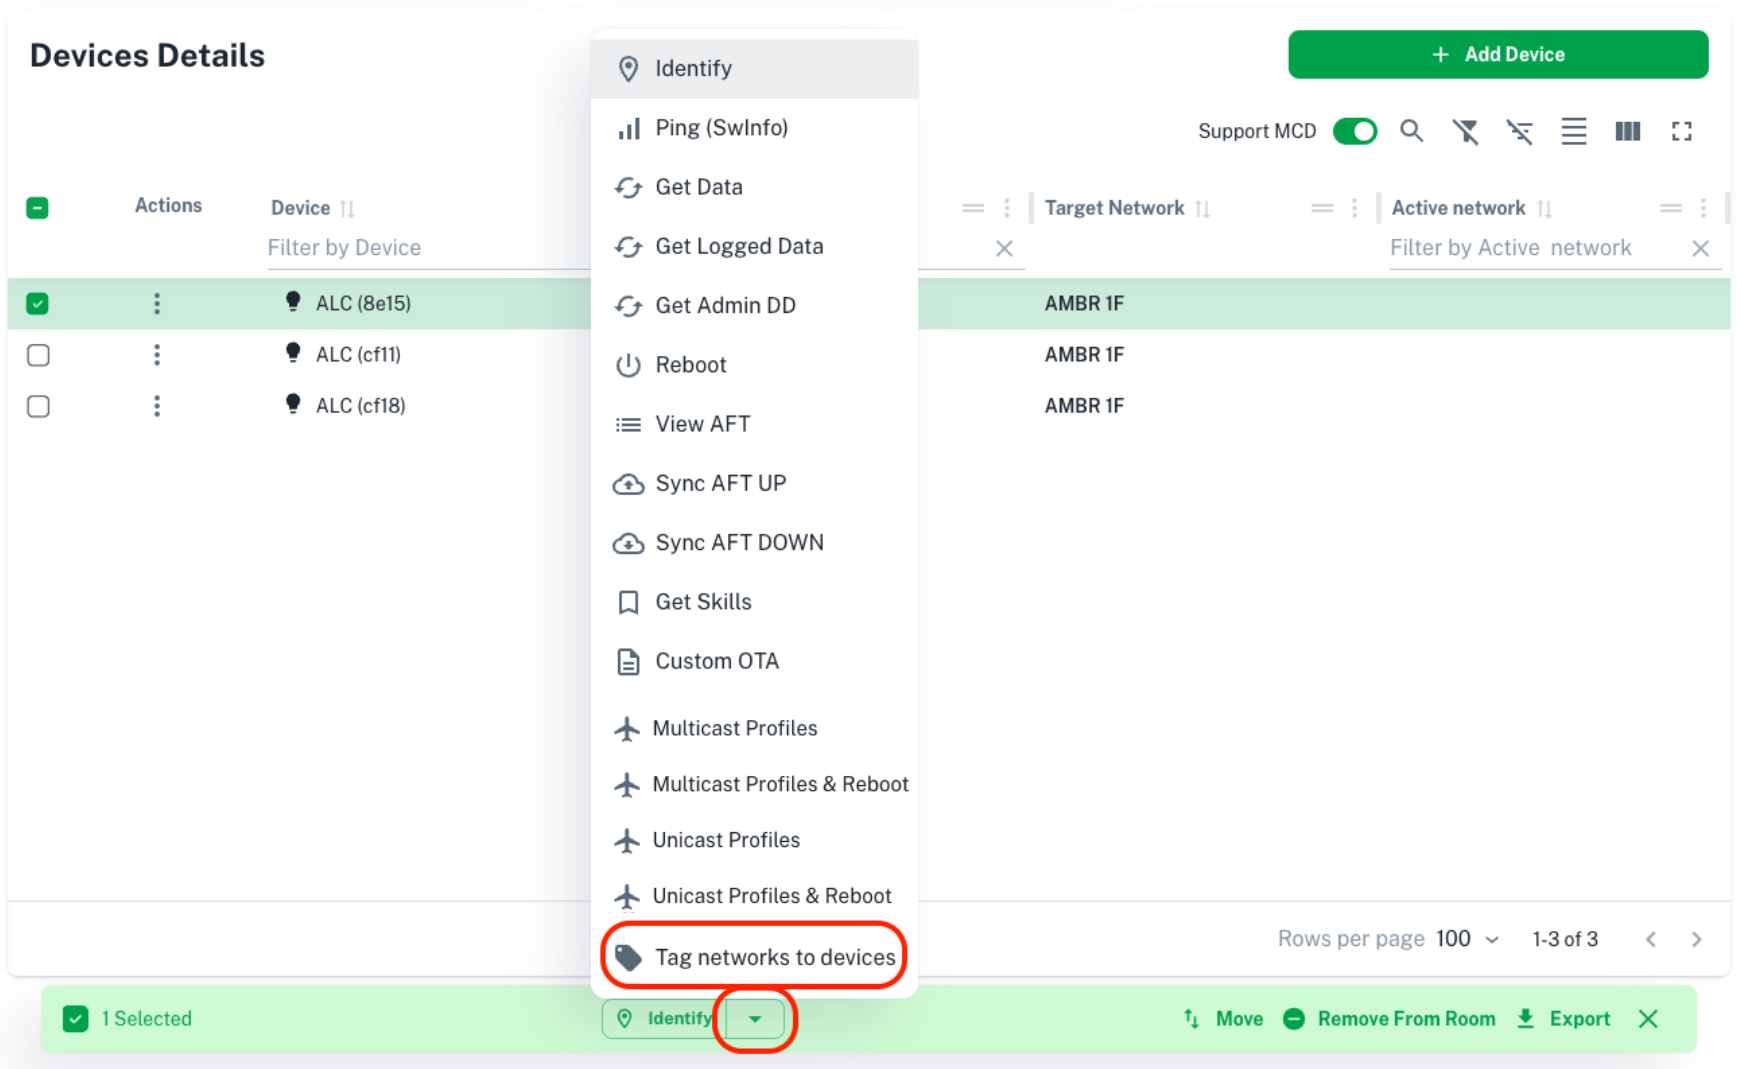Choose Get Admin DD menu item
The width and height of the screenshot is (1741, 1069).
point(755,305)
